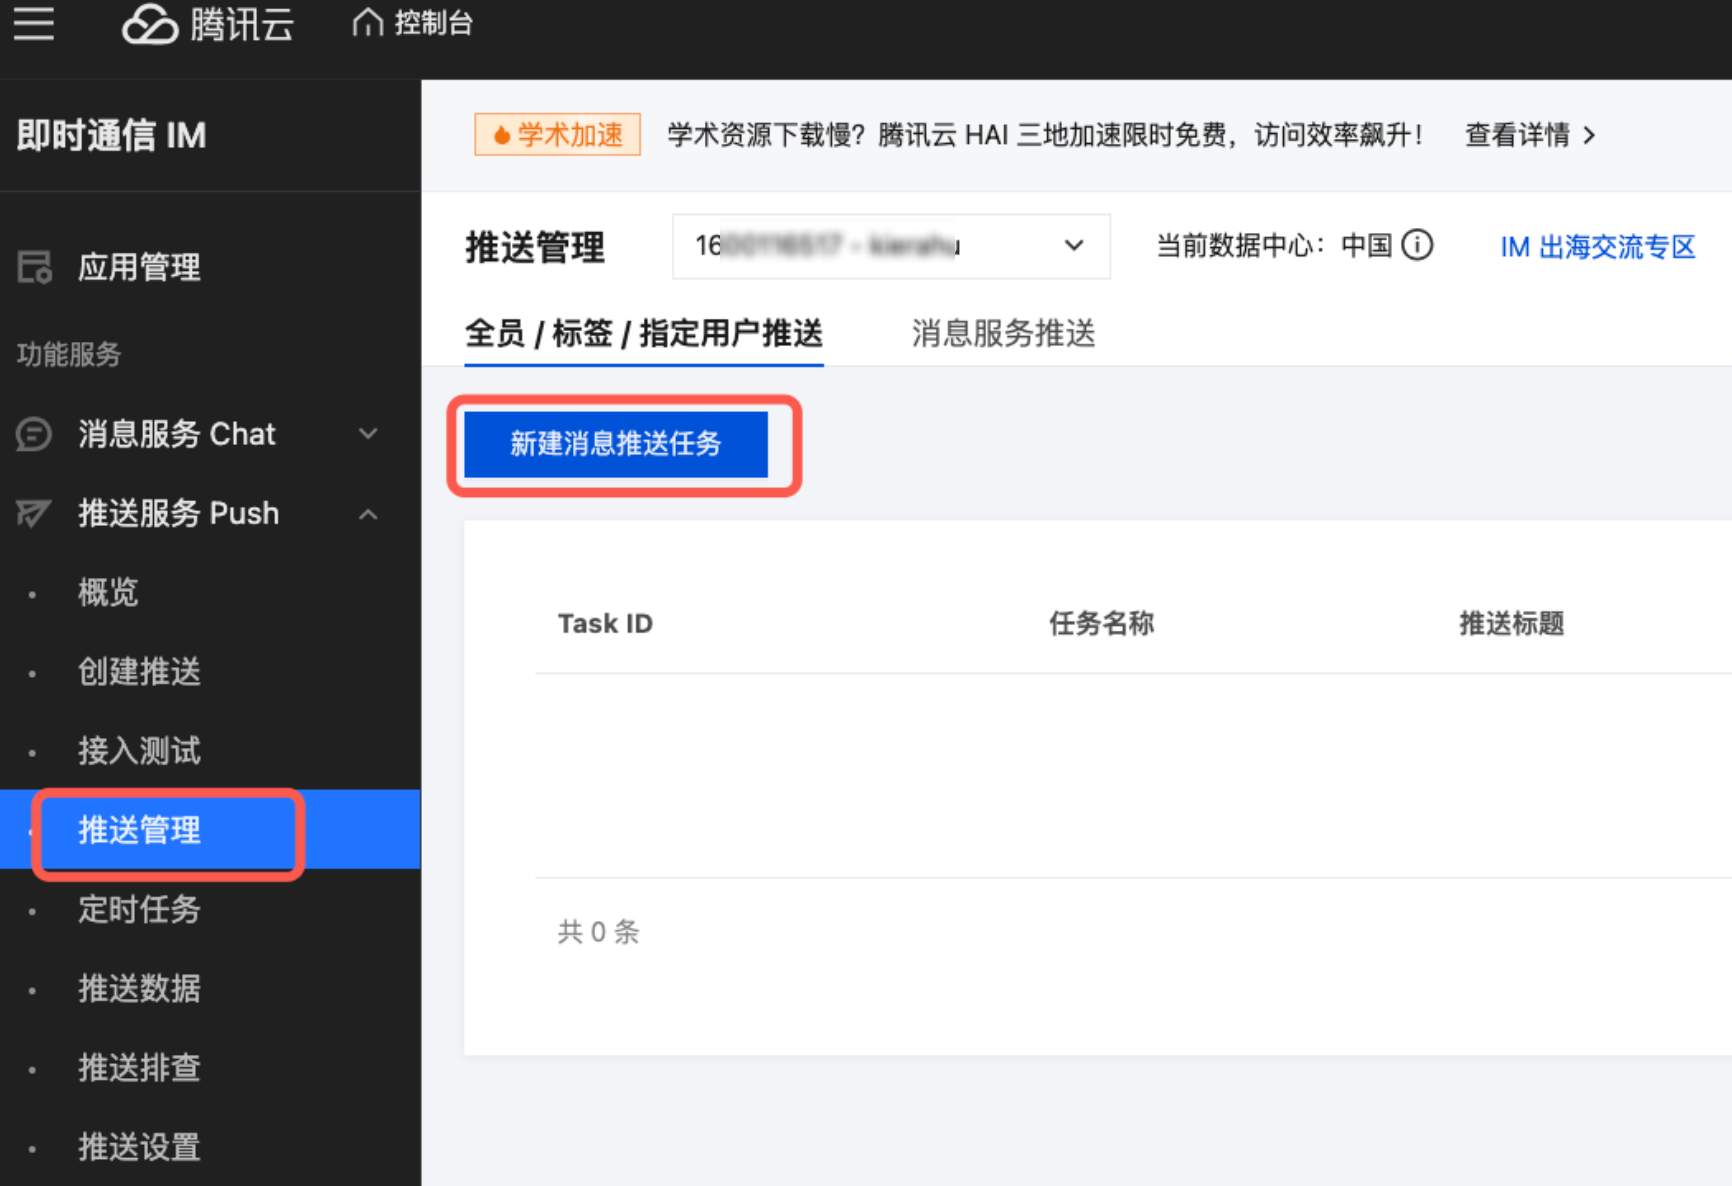Screen dimensions: 1732x1186
Task: Open 推送数据 in sidebar
Action: [139, 988]
